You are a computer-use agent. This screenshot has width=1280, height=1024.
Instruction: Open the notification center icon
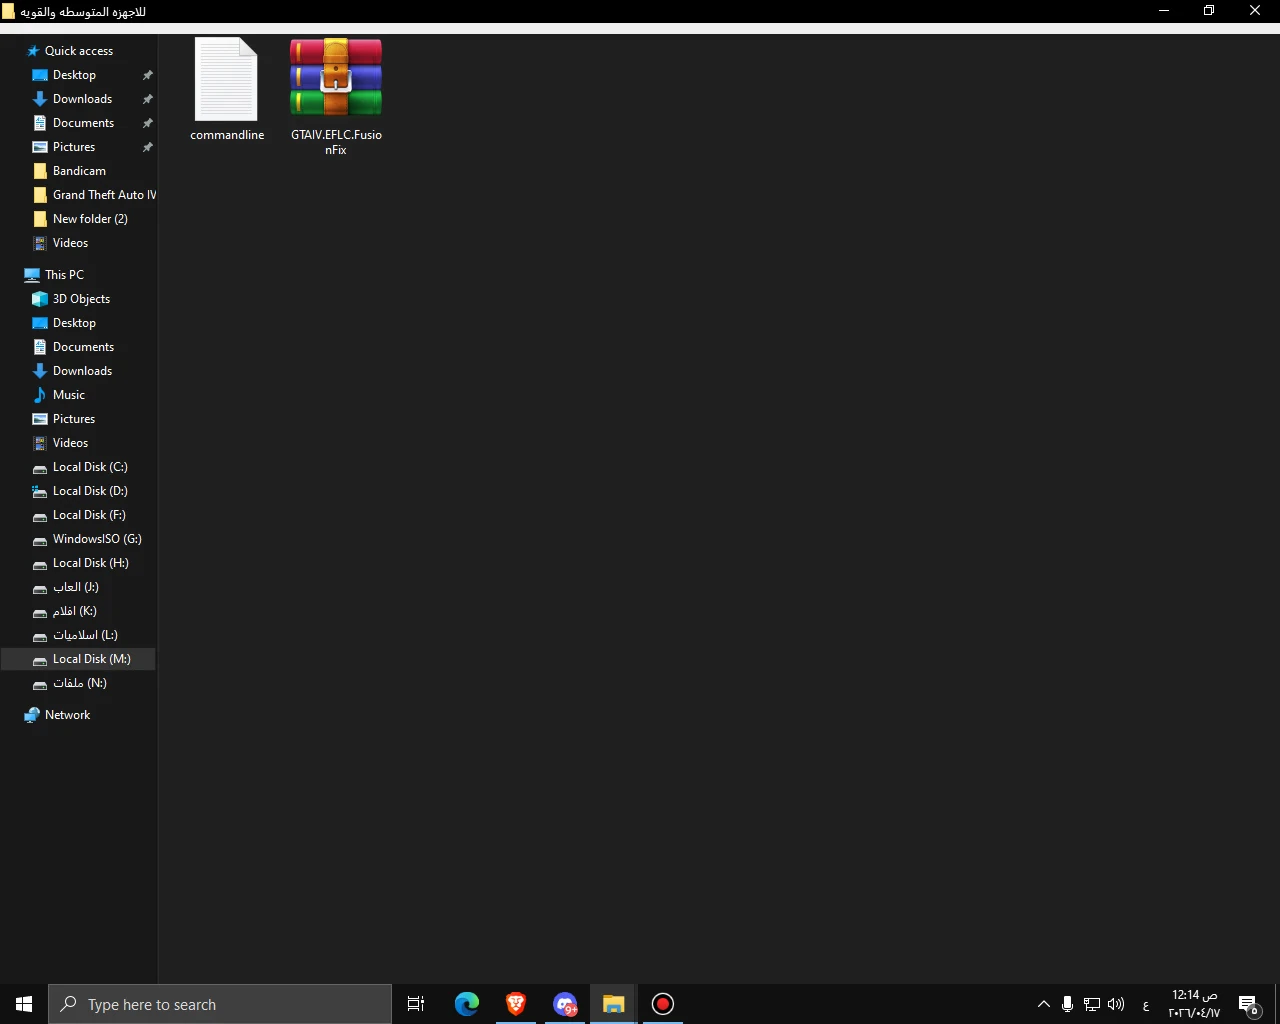tap(1248, 1004)
